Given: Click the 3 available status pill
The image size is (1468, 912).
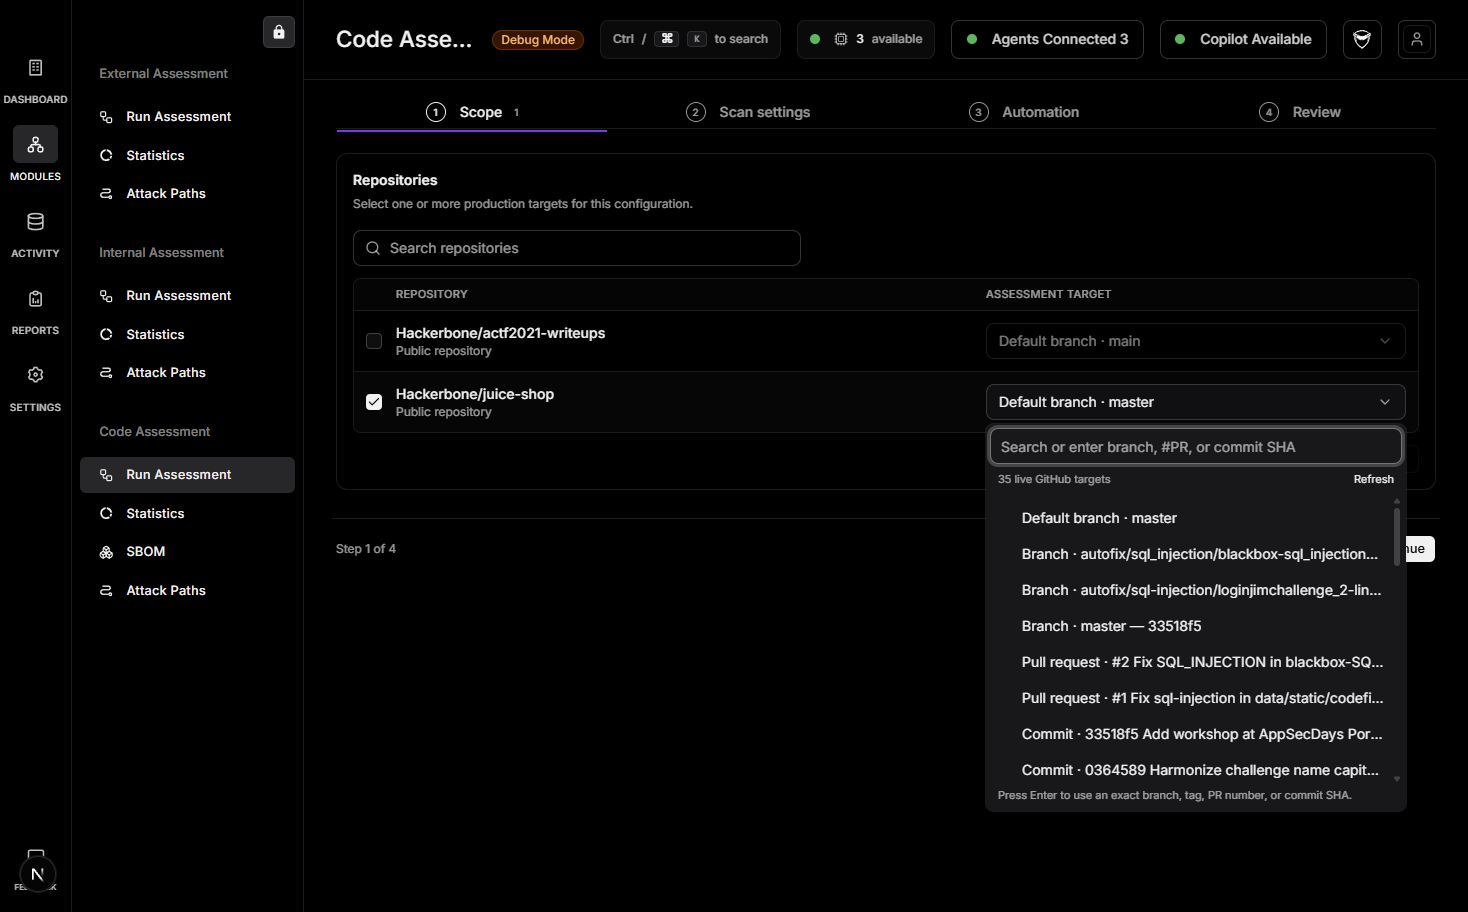Looking at the screenshot, I should pyautogui.click(x=866, y=39).
